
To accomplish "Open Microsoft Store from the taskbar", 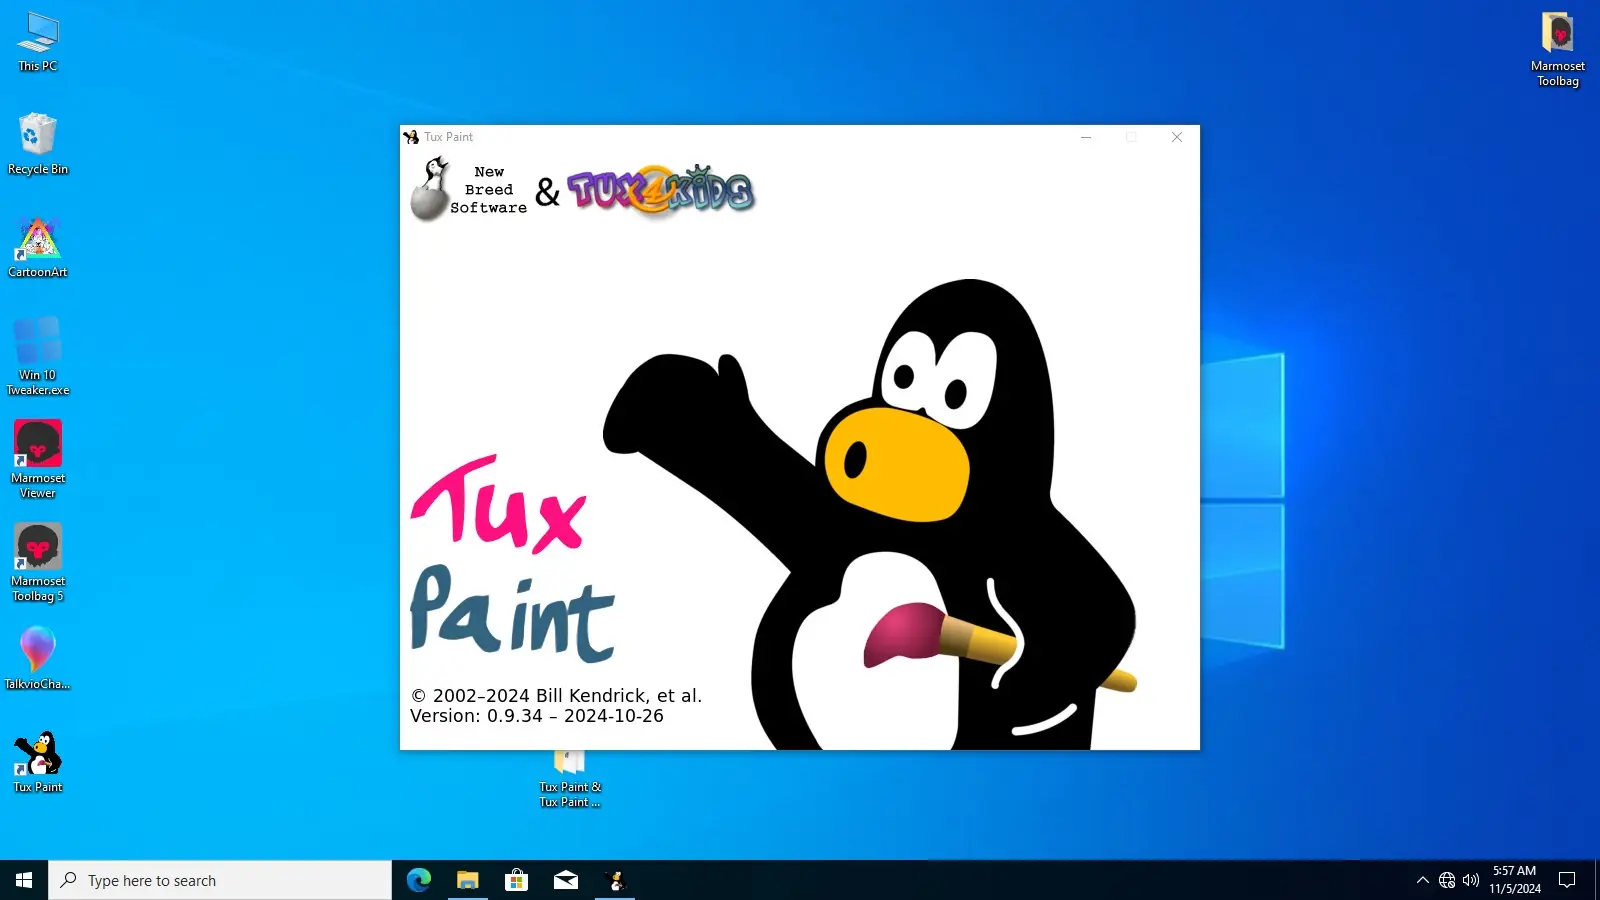I will (517, 880).
